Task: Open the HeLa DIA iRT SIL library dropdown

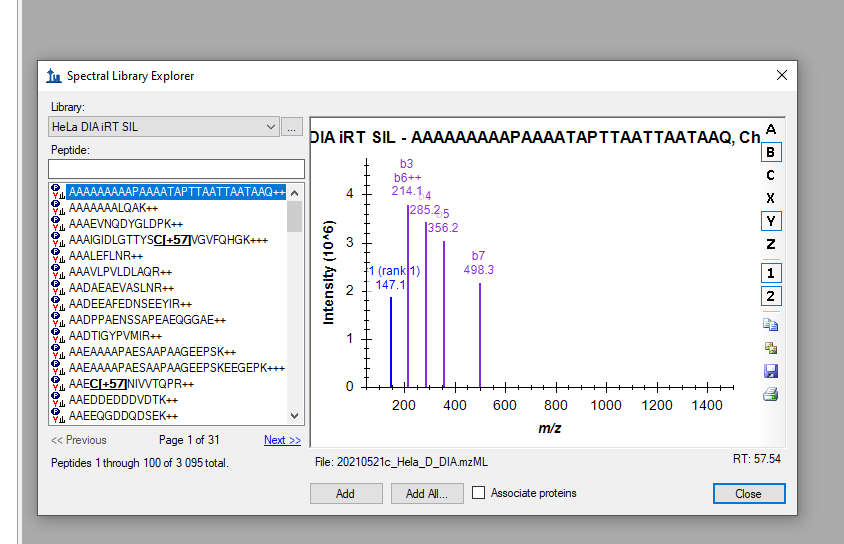Action: pyautogui.click(x=270, y=127)
